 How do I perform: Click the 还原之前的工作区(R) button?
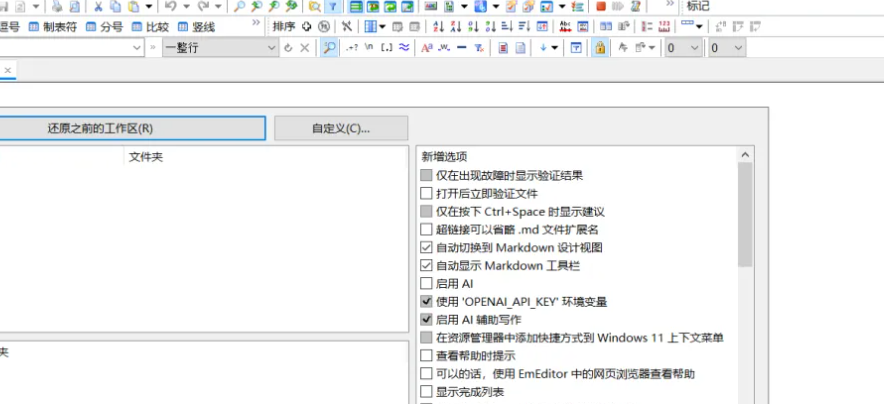tap(100, 128)
